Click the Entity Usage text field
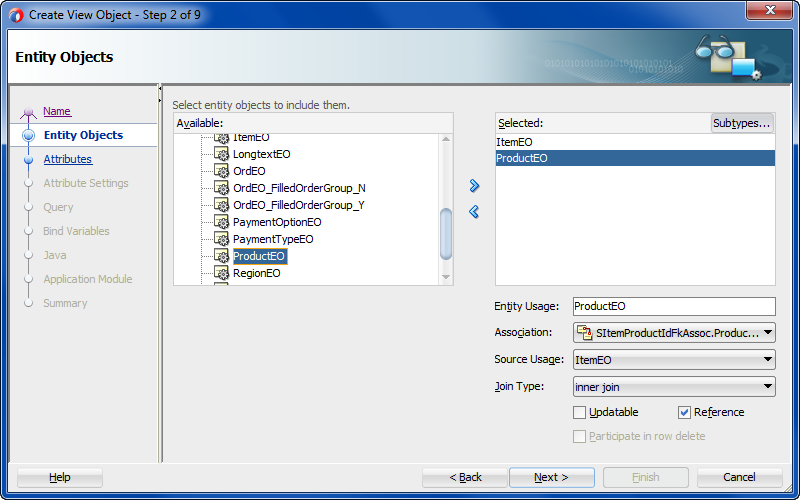The image size is (800, 500). (674, 307)
